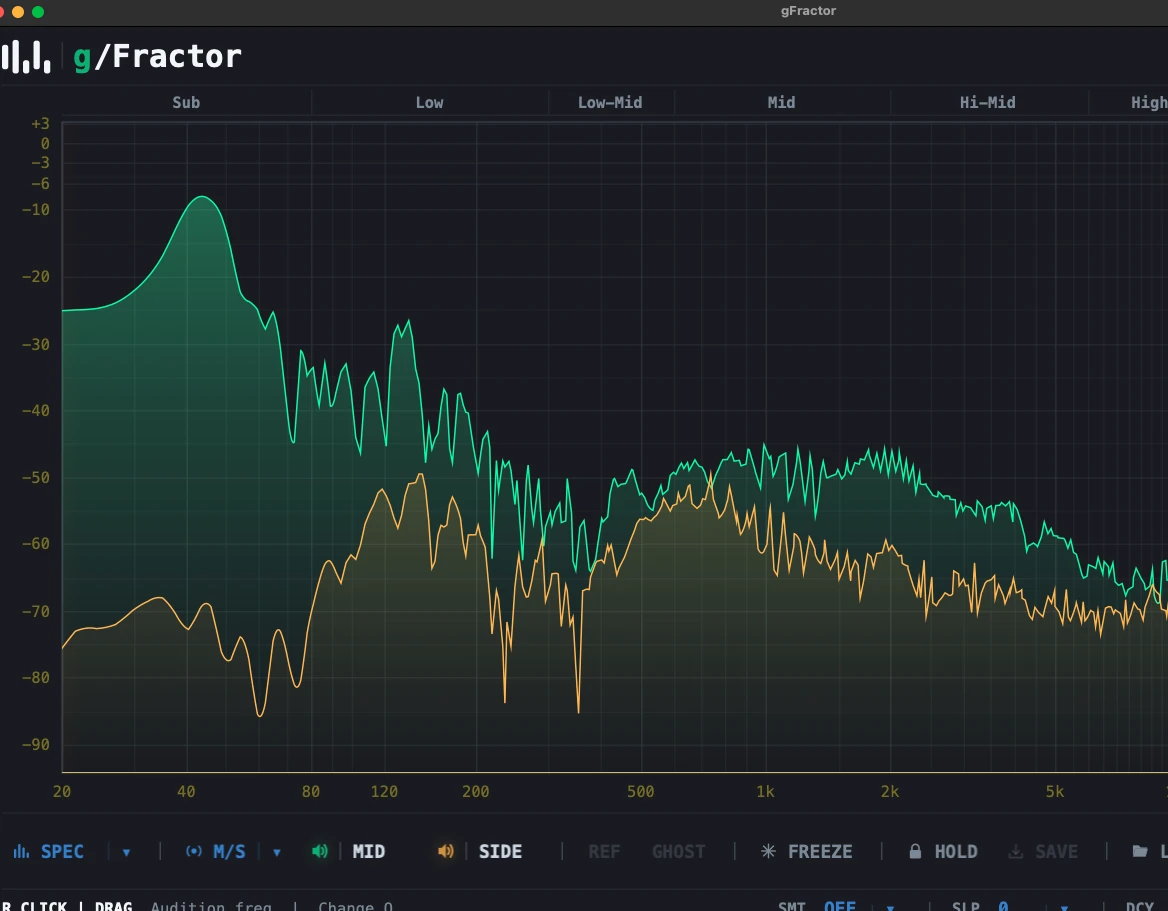Click the 40 Hz frequency axis label
This screenshot has height=911, width=1168.
coord(186,791)
